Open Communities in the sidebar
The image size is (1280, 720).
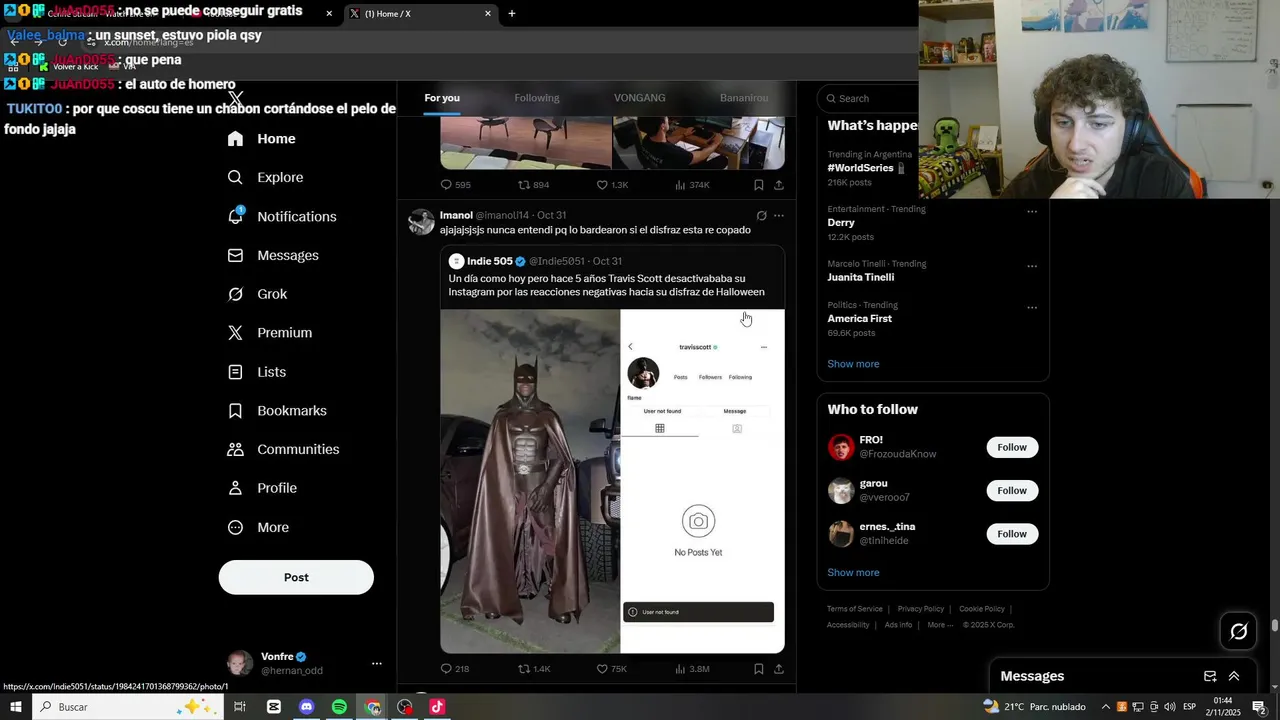click(283, 449)
